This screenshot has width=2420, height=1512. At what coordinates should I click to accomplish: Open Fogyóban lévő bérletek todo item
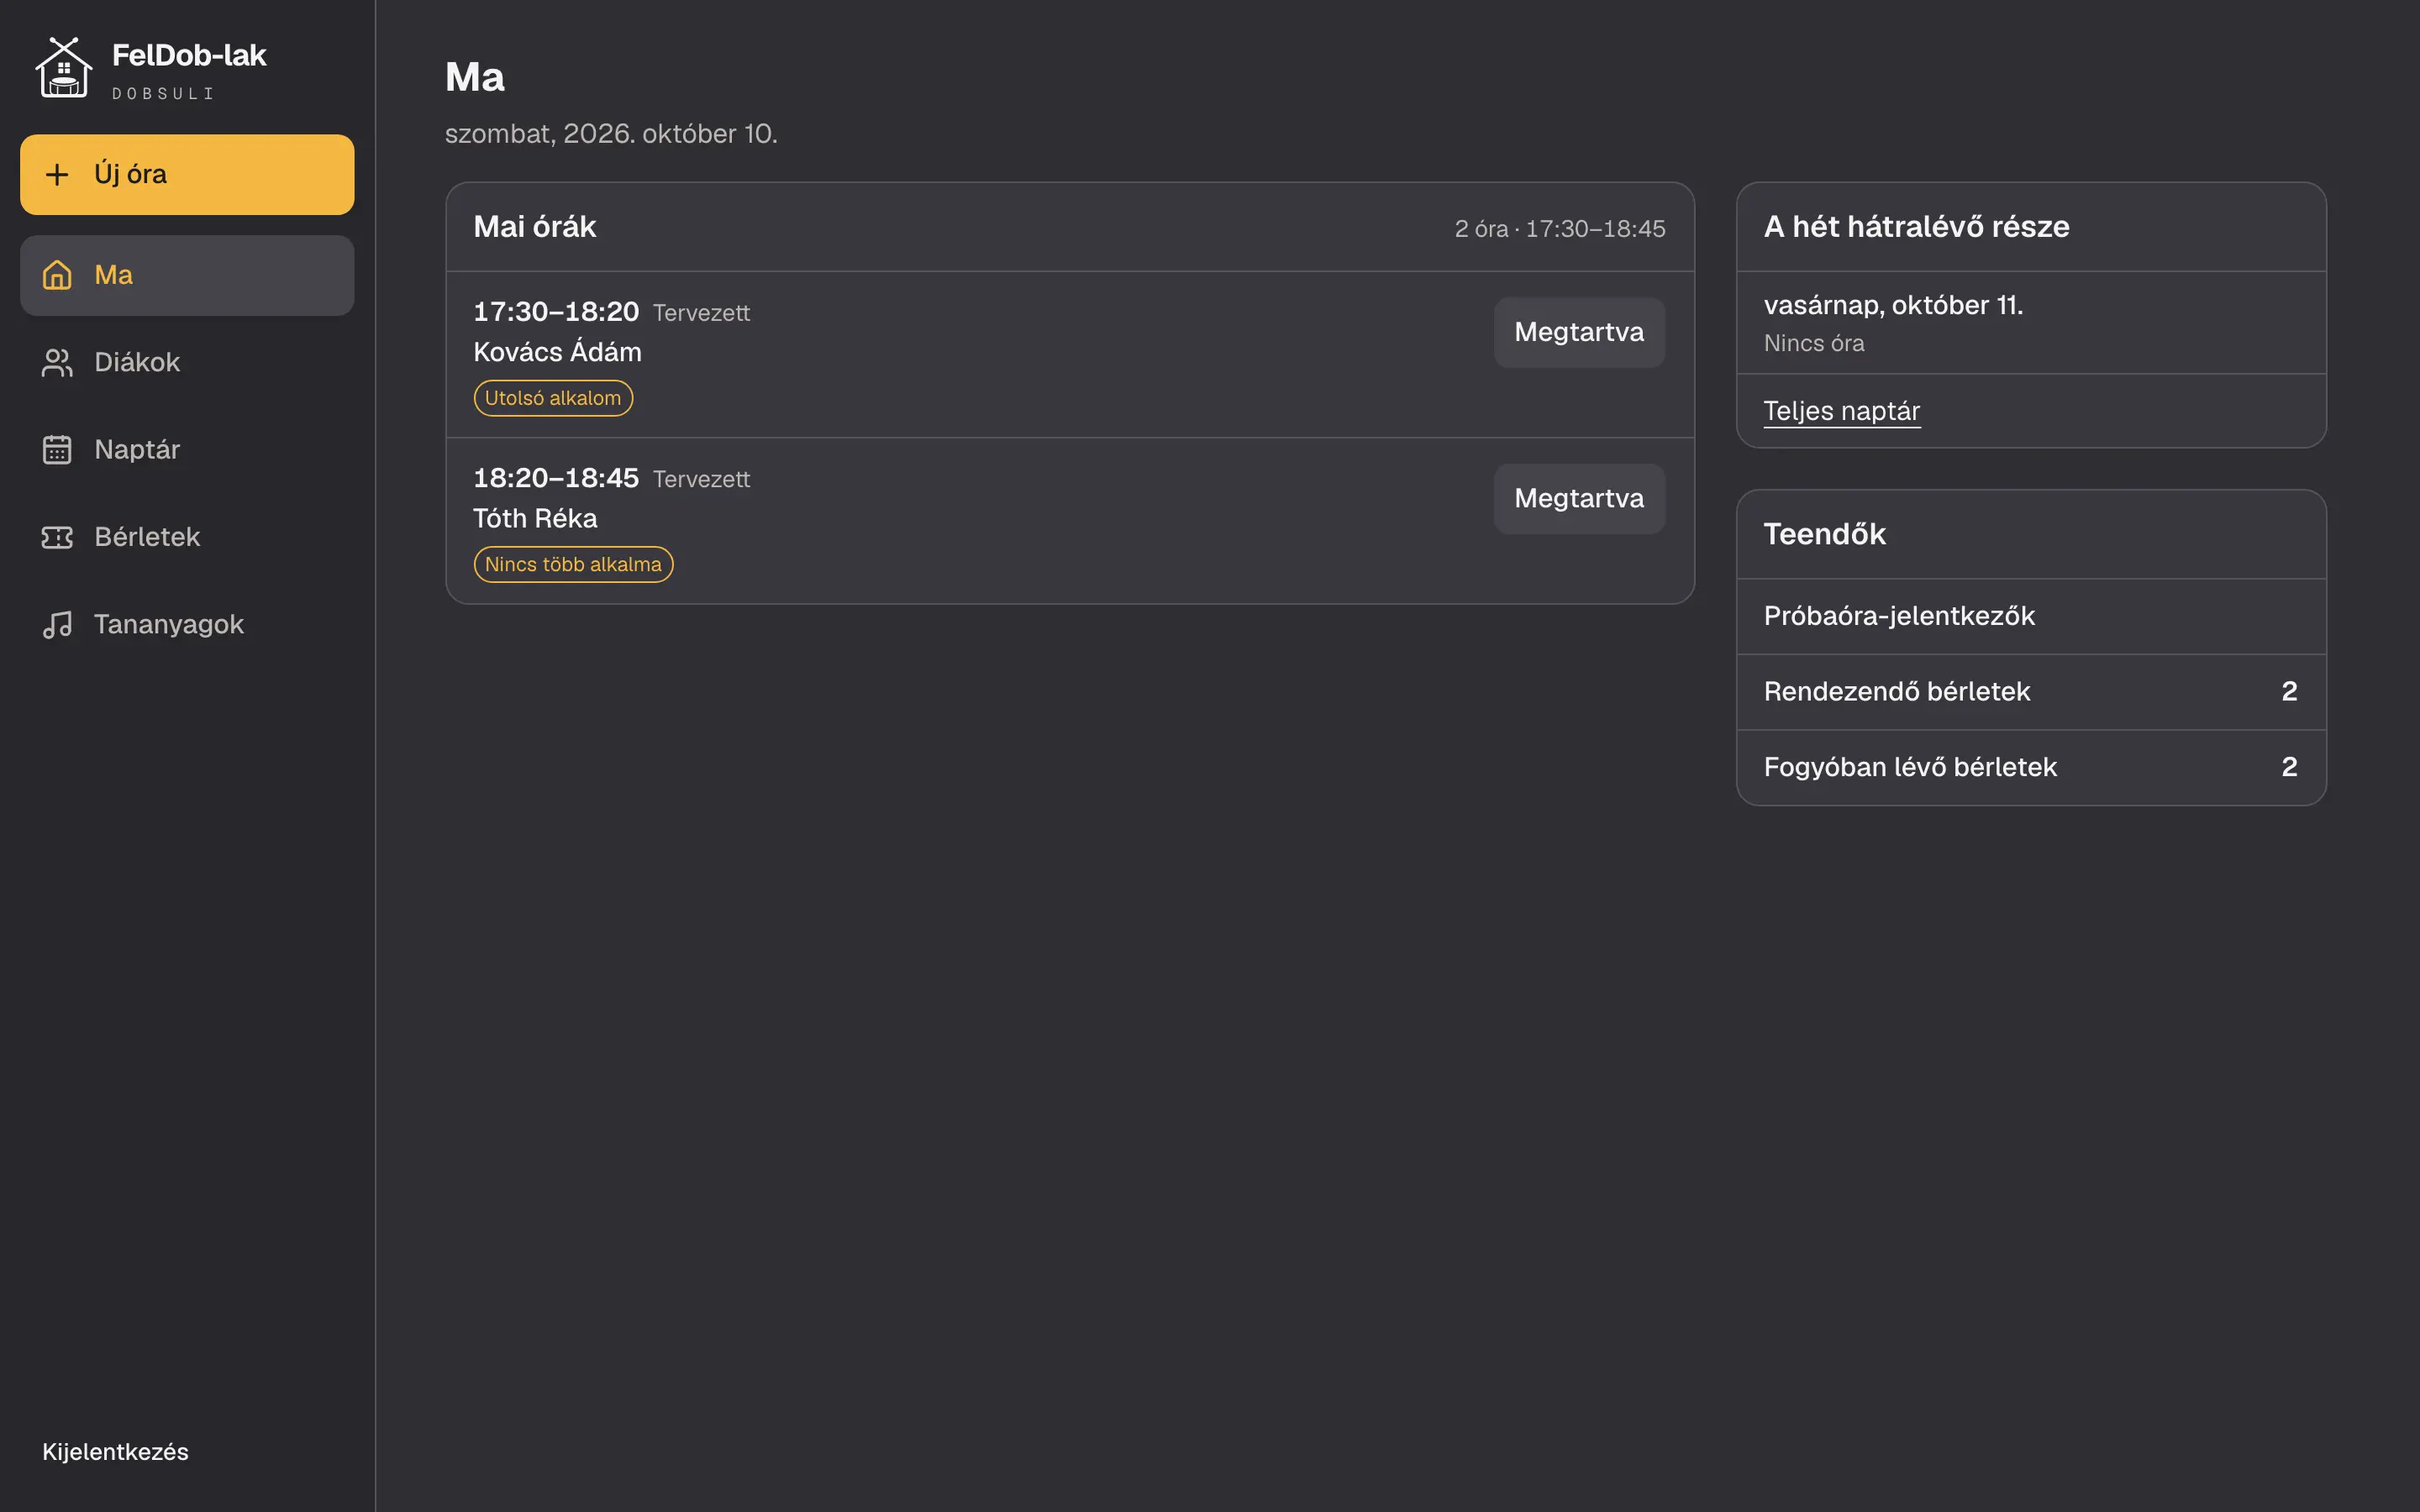pos(2031,767)
